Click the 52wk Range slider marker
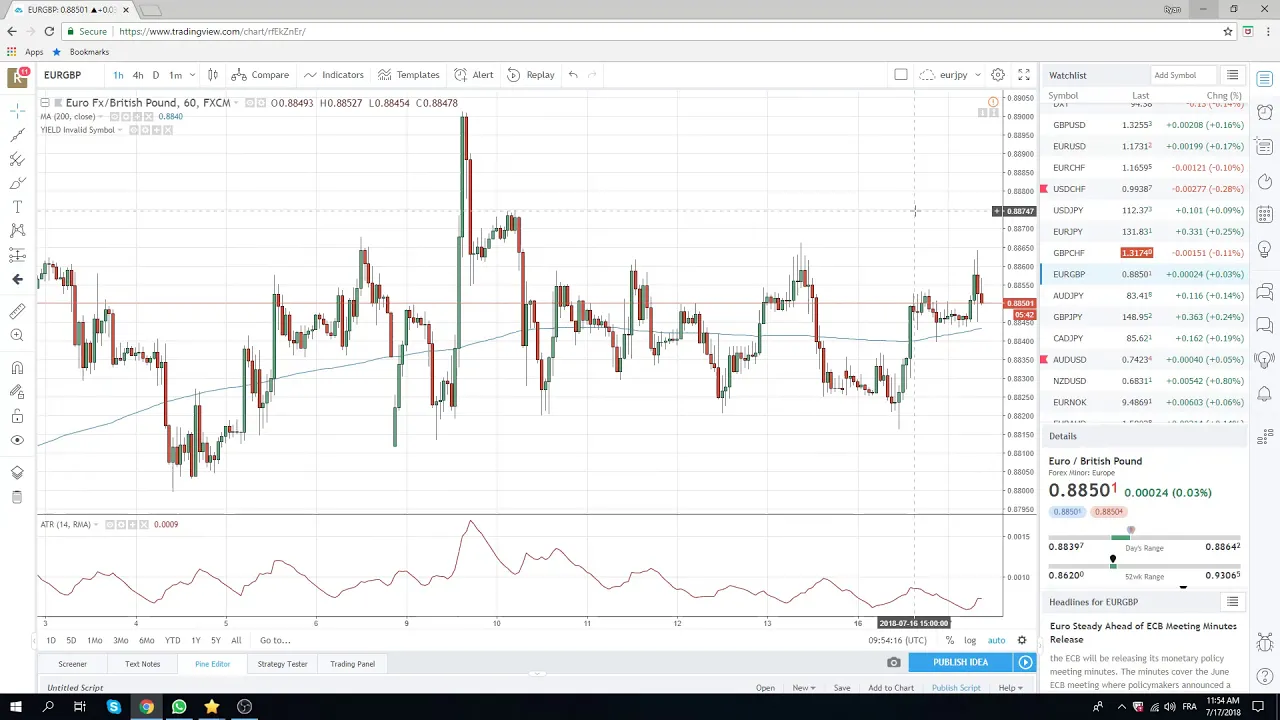The height and width of the screenshot is (720, 1280). click(1113, 561)
